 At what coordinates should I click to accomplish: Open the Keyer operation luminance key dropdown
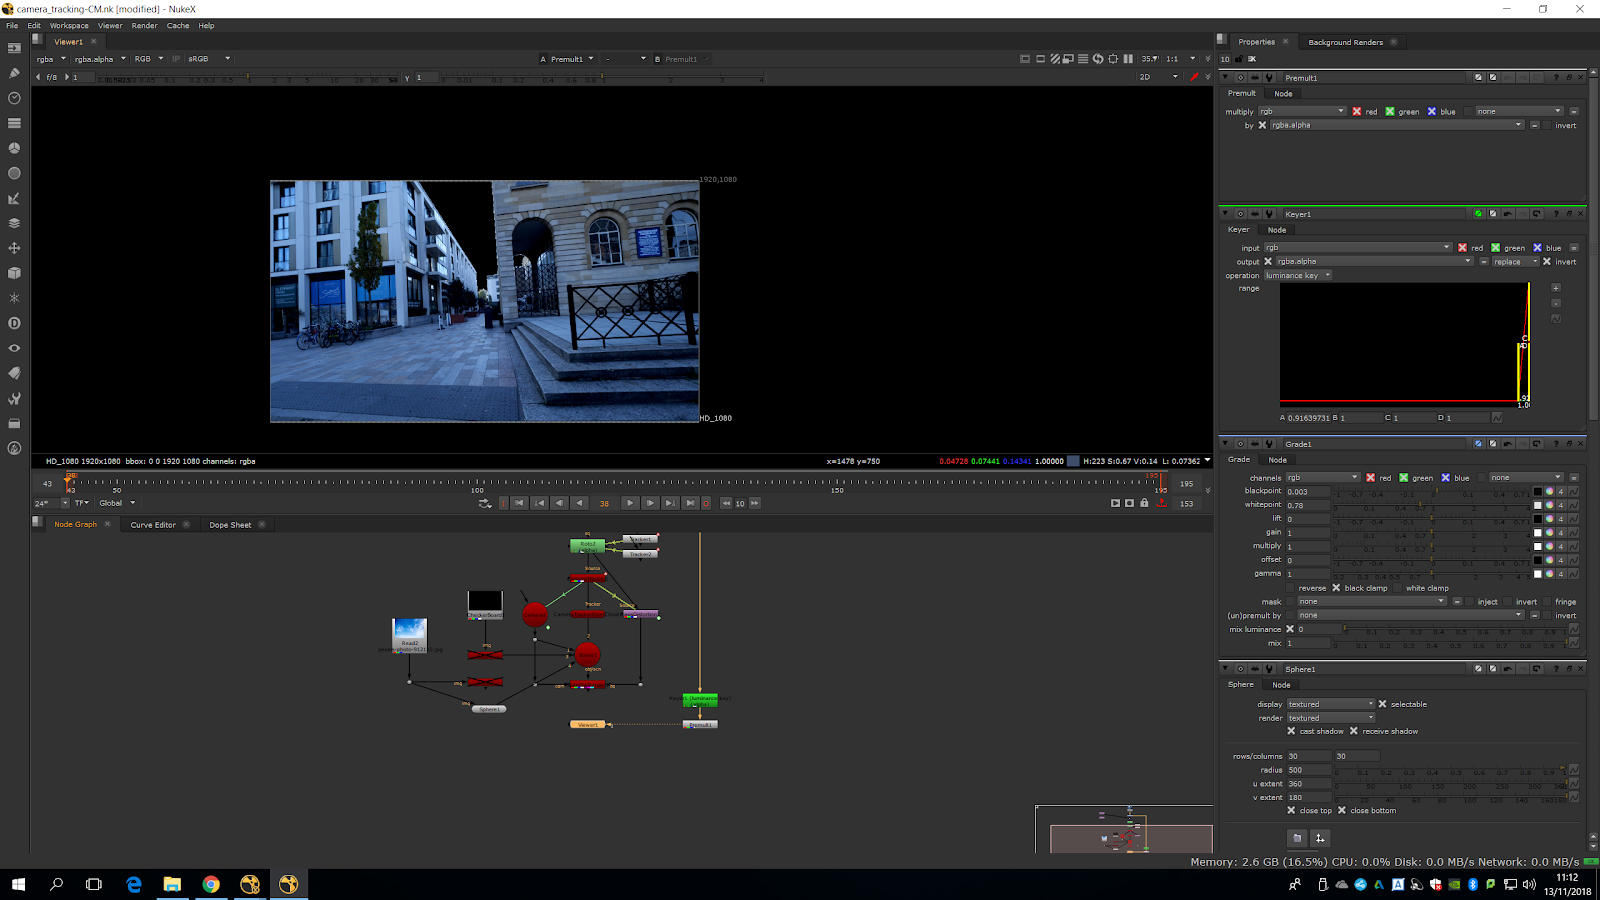point(1298,276)
